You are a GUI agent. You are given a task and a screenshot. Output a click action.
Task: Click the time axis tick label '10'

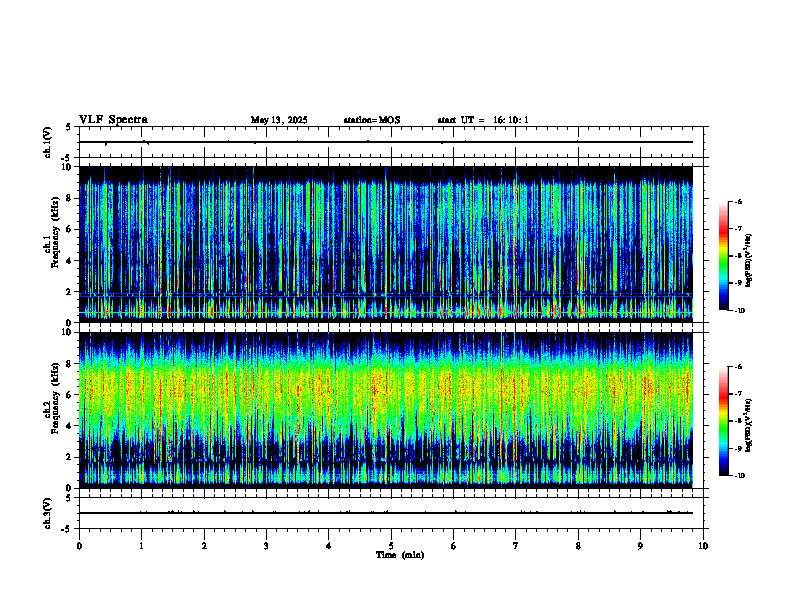click(x=703, y=546)
